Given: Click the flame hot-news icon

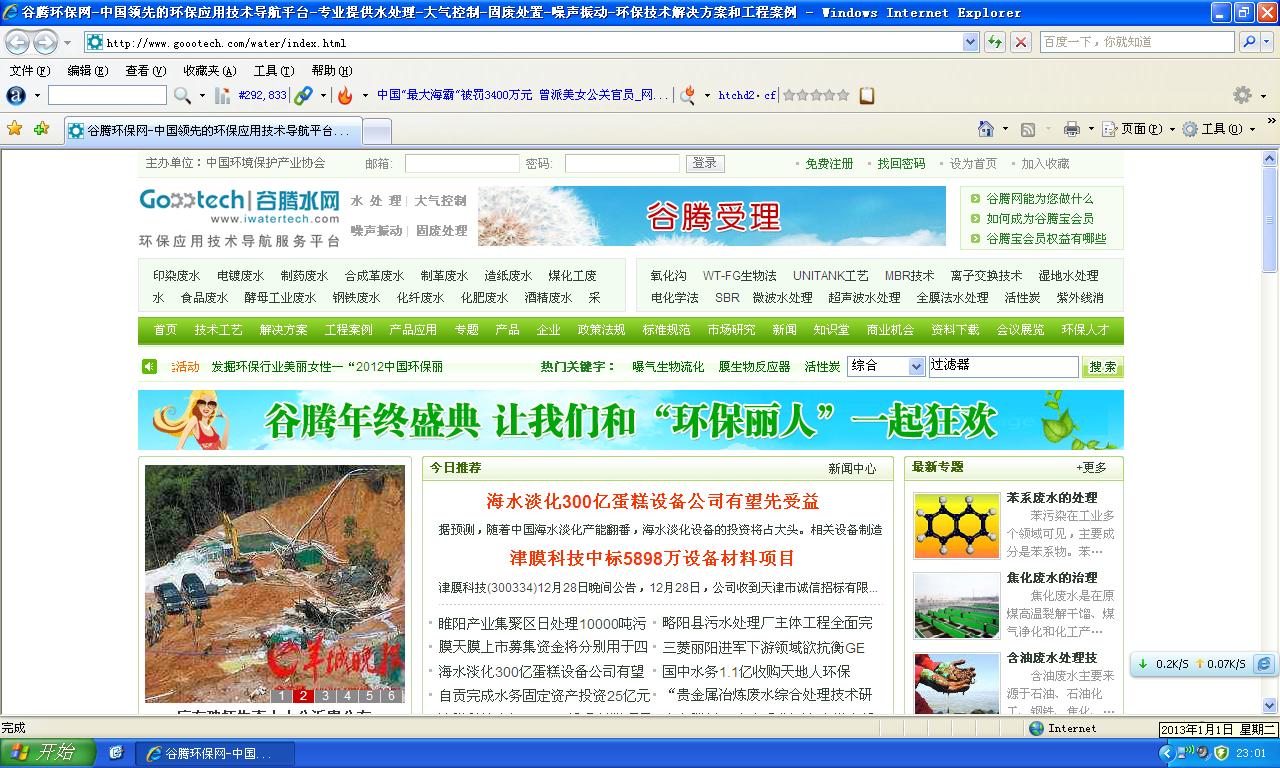Looking at the screenshot, I should click(345, 95).
